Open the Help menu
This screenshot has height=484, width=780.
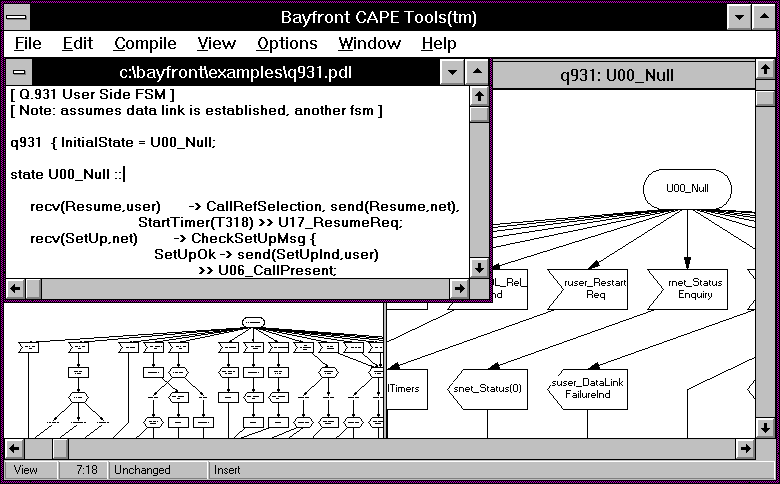click(439, 44)
